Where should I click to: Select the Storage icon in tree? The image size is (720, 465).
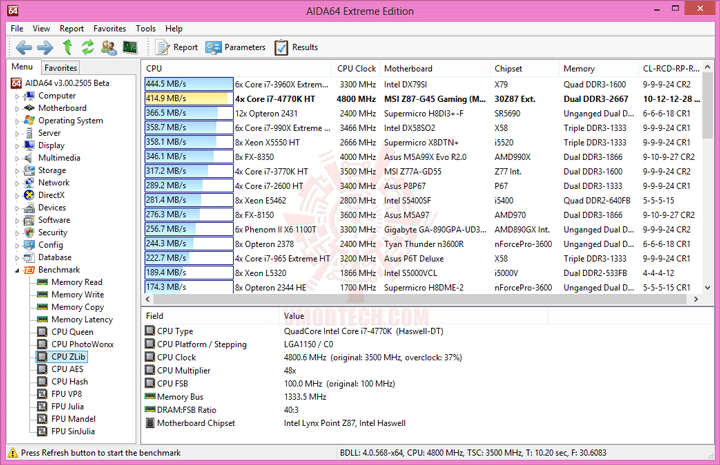(29, 170)
